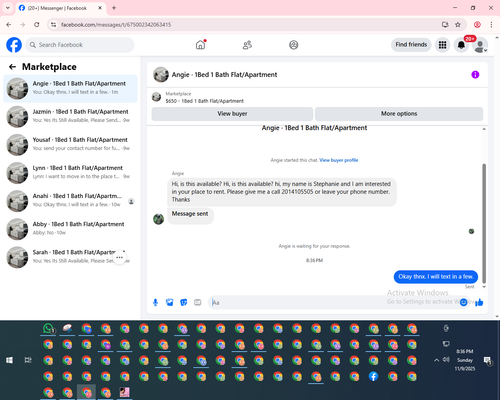Click the 'Okay thnx. I will text' bubble
Screen dimensions: 500x400
click(436, 277)
